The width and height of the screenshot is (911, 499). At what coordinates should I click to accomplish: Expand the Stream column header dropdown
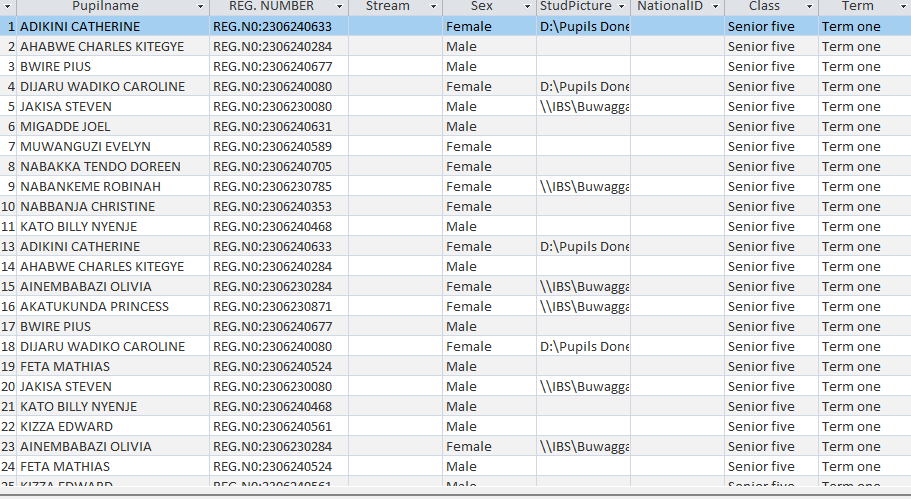point(433,7)
